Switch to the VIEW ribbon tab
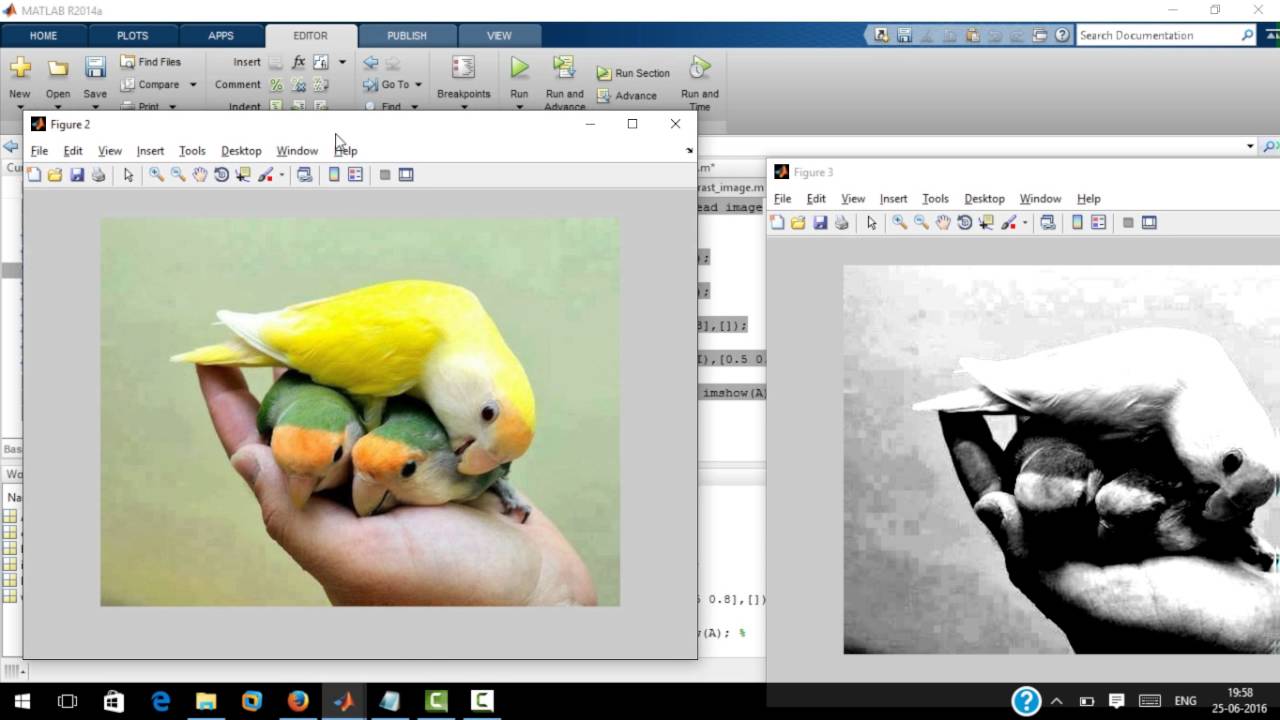1280x720 pixels. 499,36
